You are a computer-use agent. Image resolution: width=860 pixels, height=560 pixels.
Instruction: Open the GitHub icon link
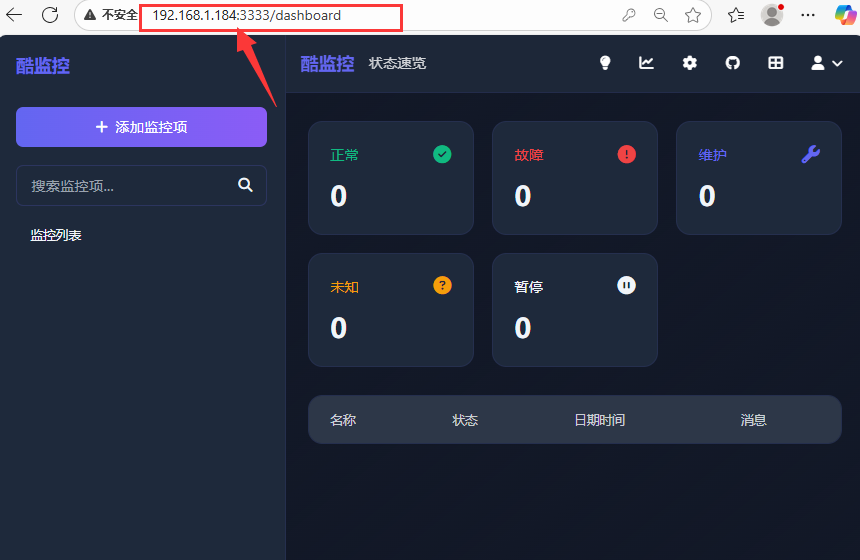[733, 63]
